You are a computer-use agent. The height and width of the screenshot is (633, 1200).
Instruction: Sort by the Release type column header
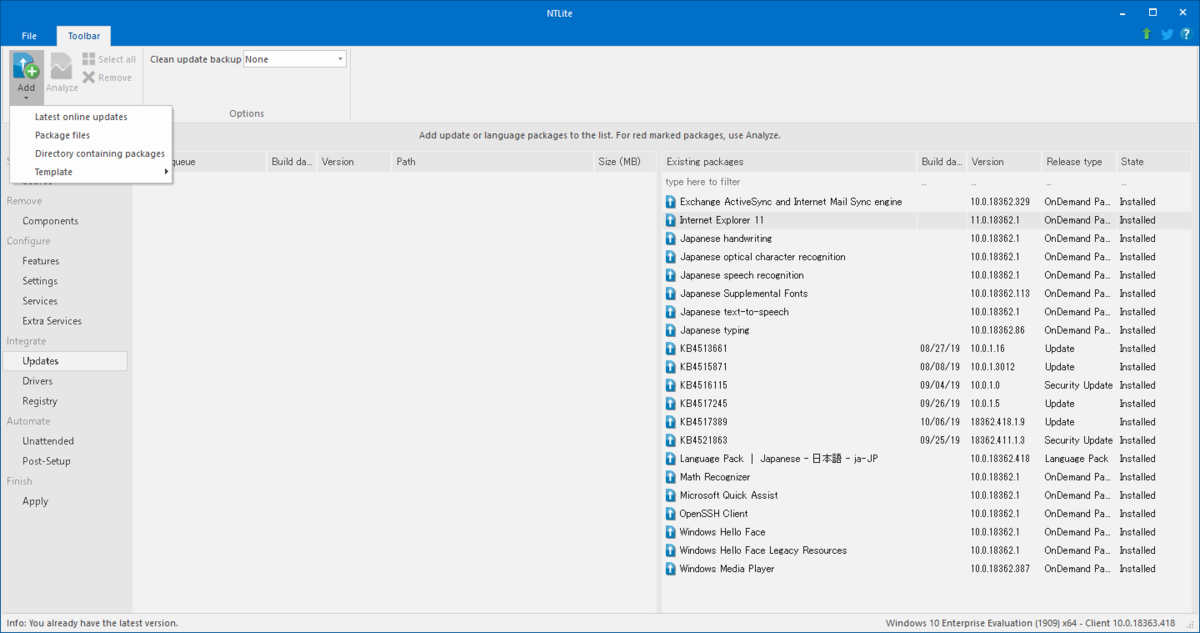pyautogui.click(x=1078, y=162)
